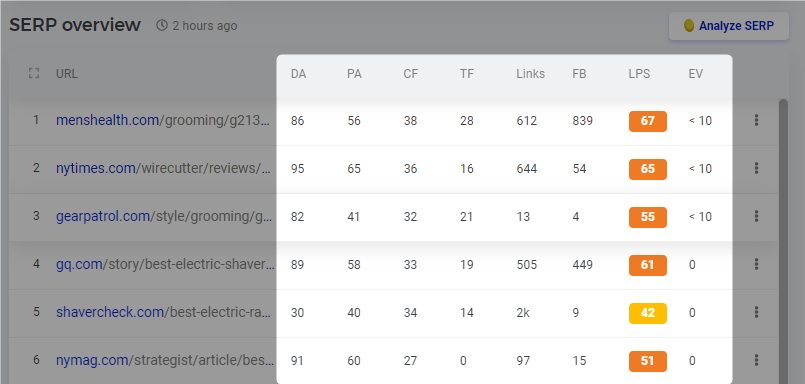Open three-dot menu for shavercheck.com row
This screenshot has height=384, width=805.
coord(756,312)
